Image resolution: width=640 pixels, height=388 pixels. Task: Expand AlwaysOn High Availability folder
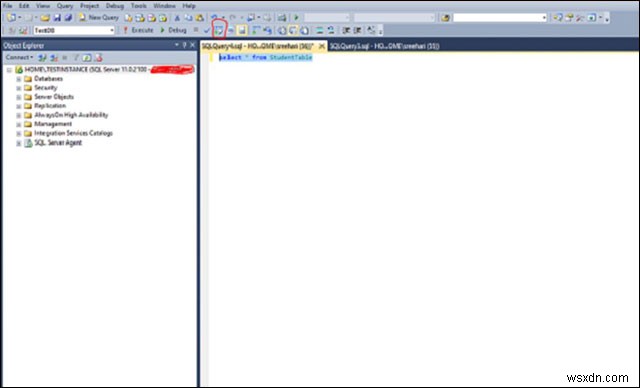[x=18, y=115]
